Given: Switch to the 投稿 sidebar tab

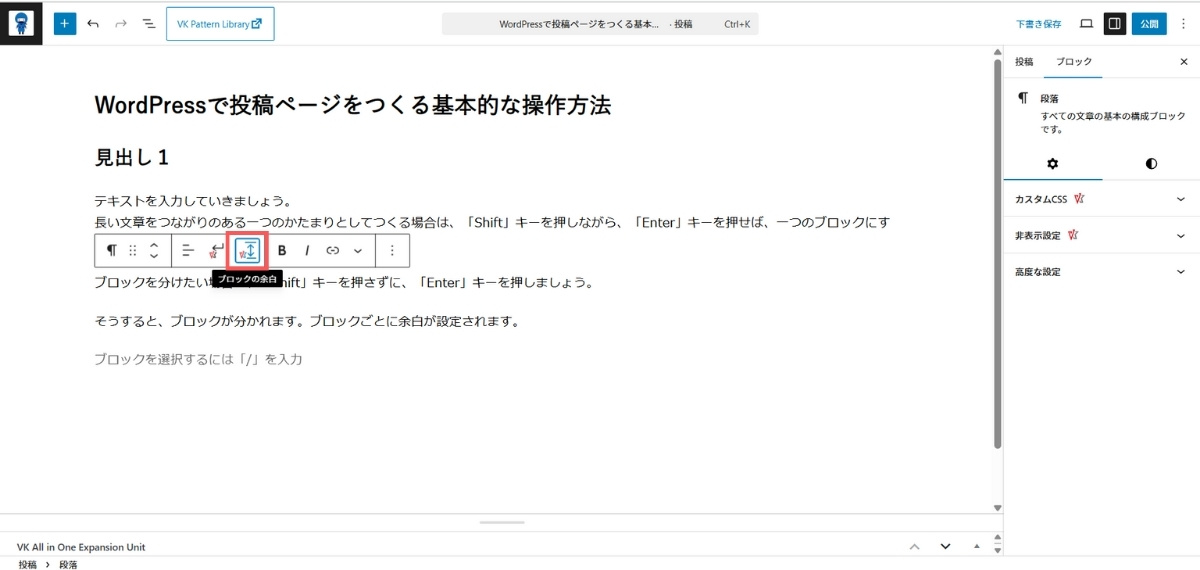Looking at the screenshot, I should (x=1024, y=62).
